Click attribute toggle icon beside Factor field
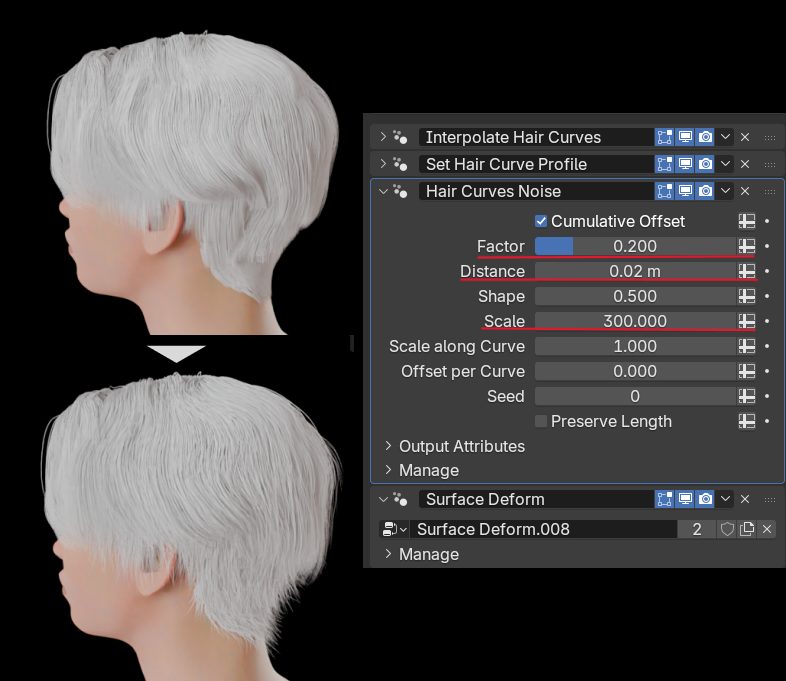Viewport: 786px width, 681px height. [746, 246]
